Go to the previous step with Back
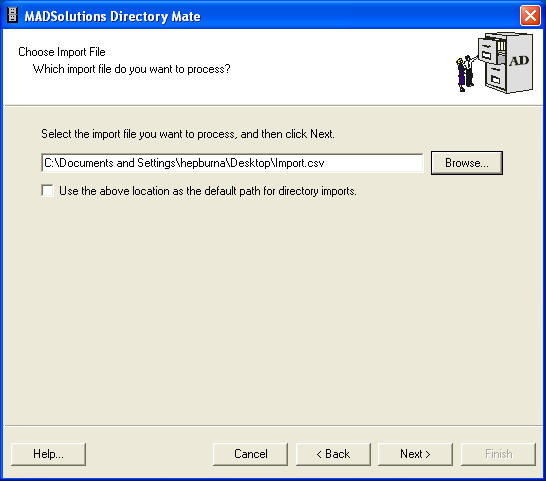546x481 pixels. tap(333, 454)
